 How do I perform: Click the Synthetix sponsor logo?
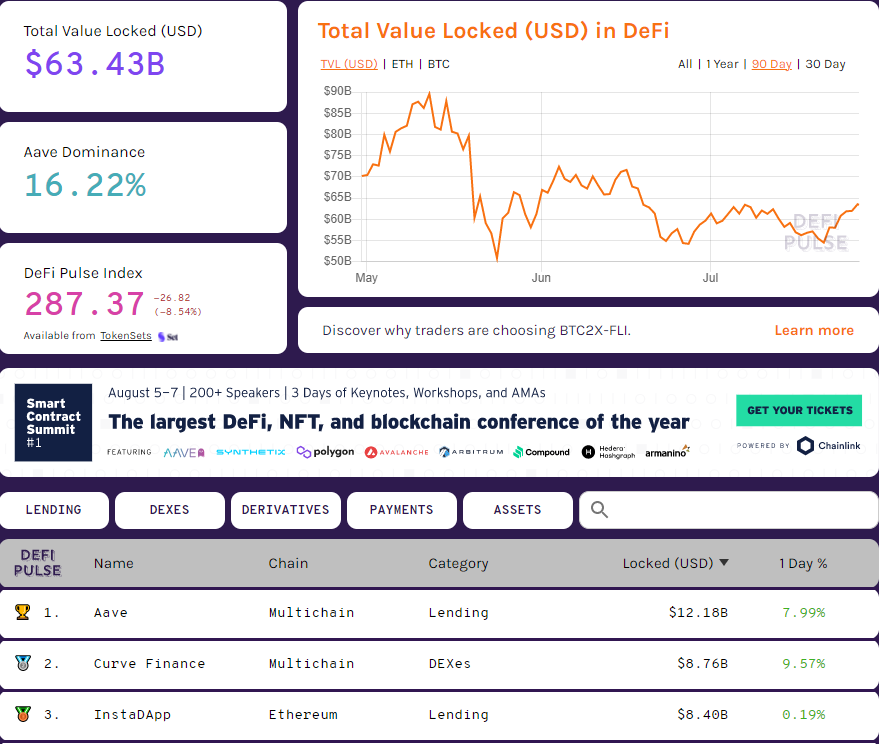250,452
